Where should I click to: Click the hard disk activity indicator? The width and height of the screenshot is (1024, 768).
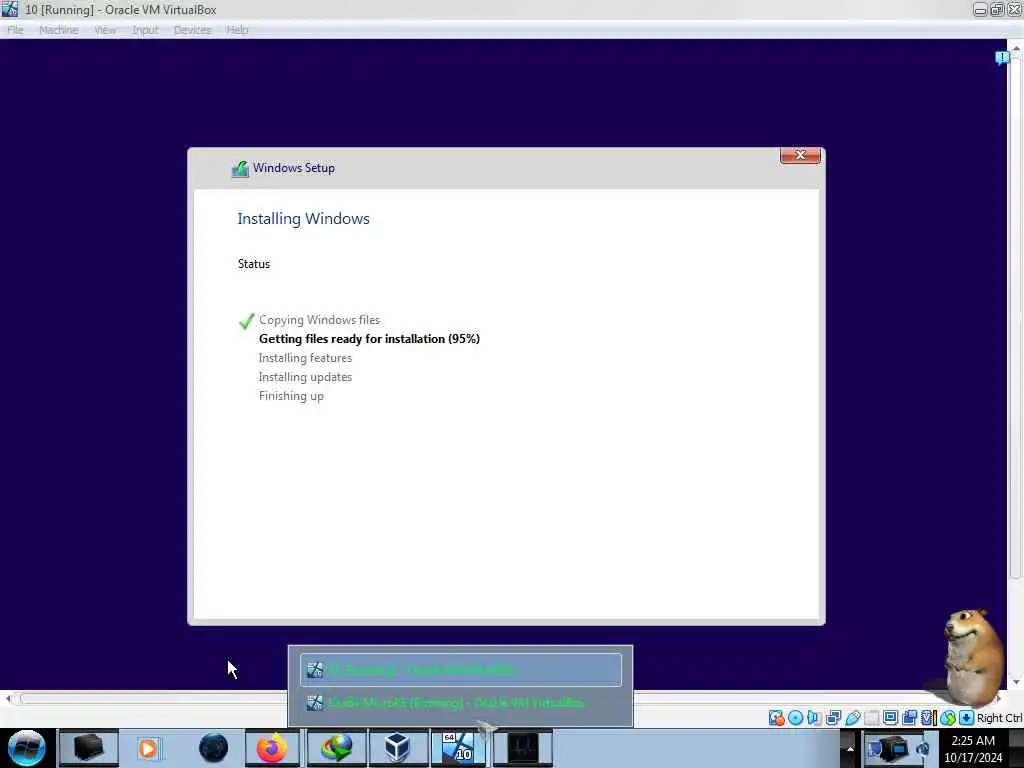coord(776,718)
